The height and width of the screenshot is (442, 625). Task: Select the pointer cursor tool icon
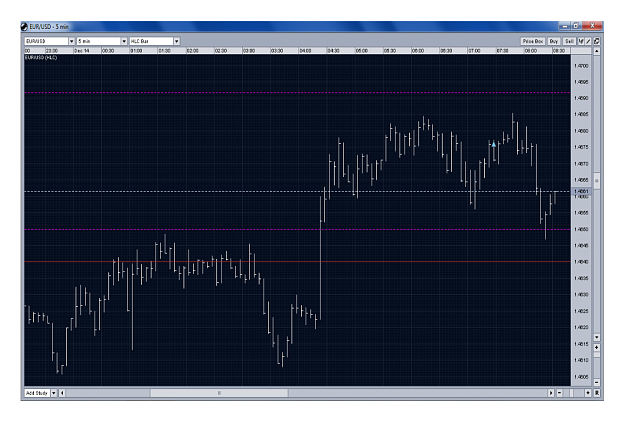(x=581, y=41)
